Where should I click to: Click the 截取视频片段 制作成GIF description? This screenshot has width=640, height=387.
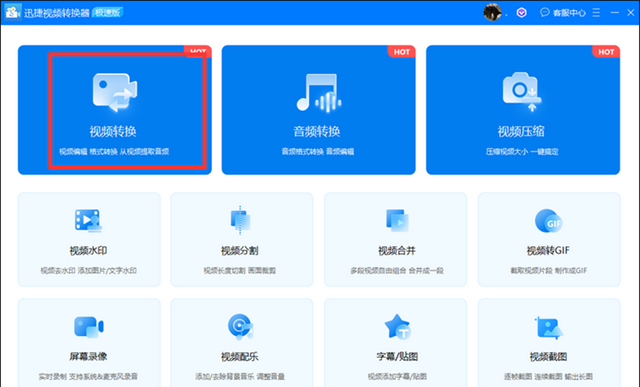coord(548,271)
